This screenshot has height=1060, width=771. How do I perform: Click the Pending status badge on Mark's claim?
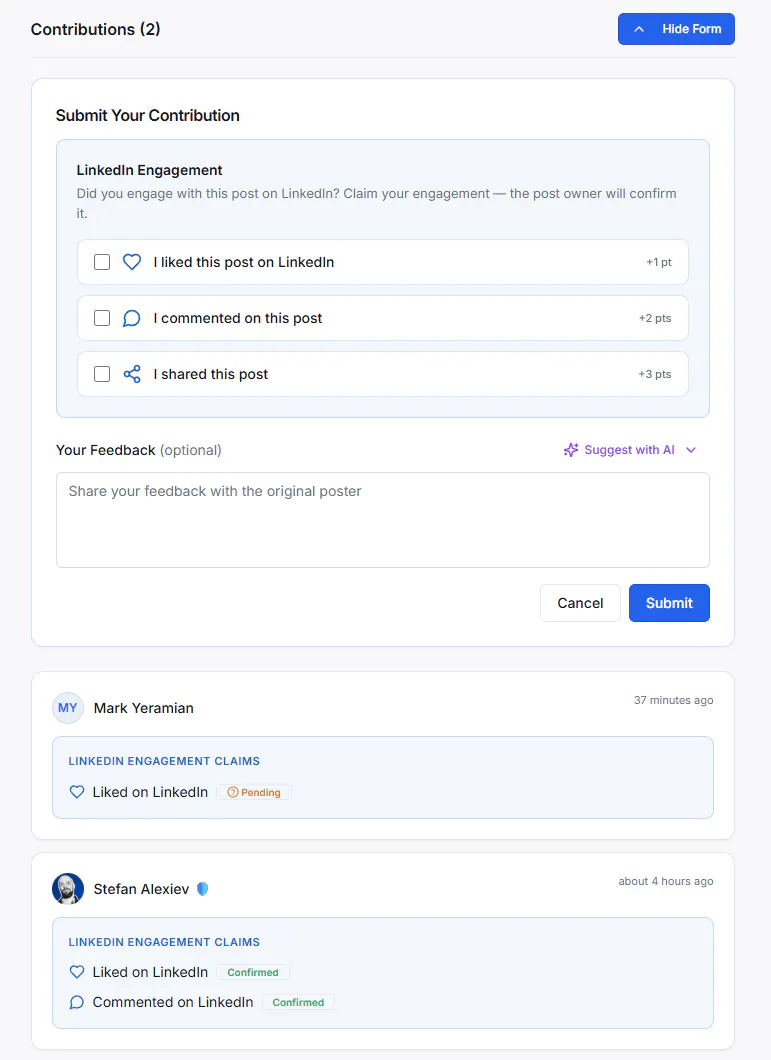click(254, 792)
